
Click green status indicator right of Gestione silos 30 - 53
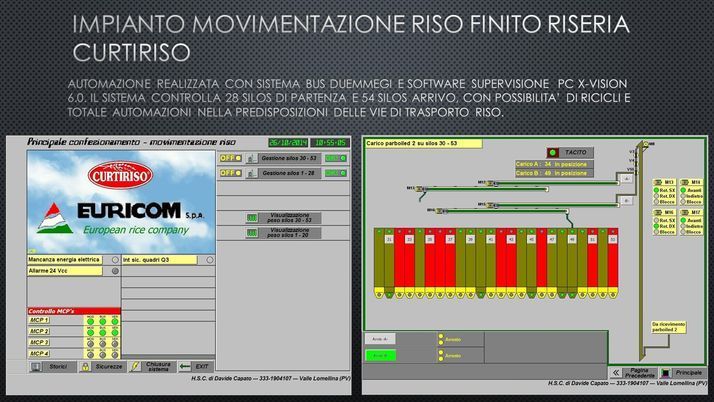[336, 158]
